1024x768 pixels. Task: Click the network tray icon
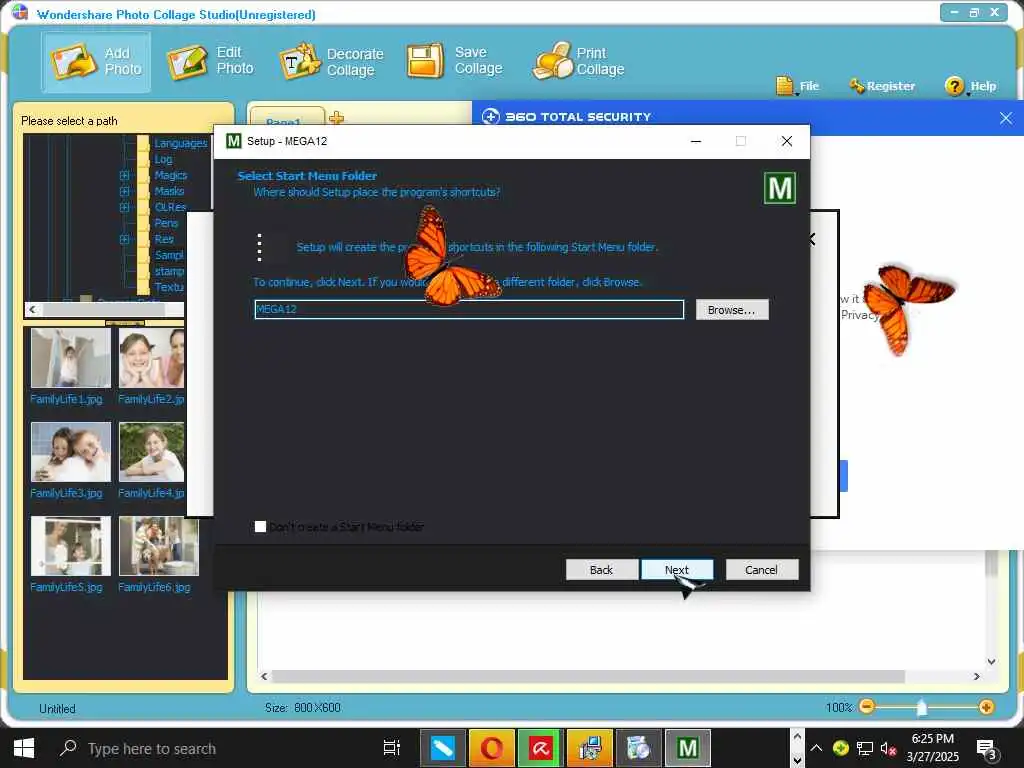pos(865,748)
